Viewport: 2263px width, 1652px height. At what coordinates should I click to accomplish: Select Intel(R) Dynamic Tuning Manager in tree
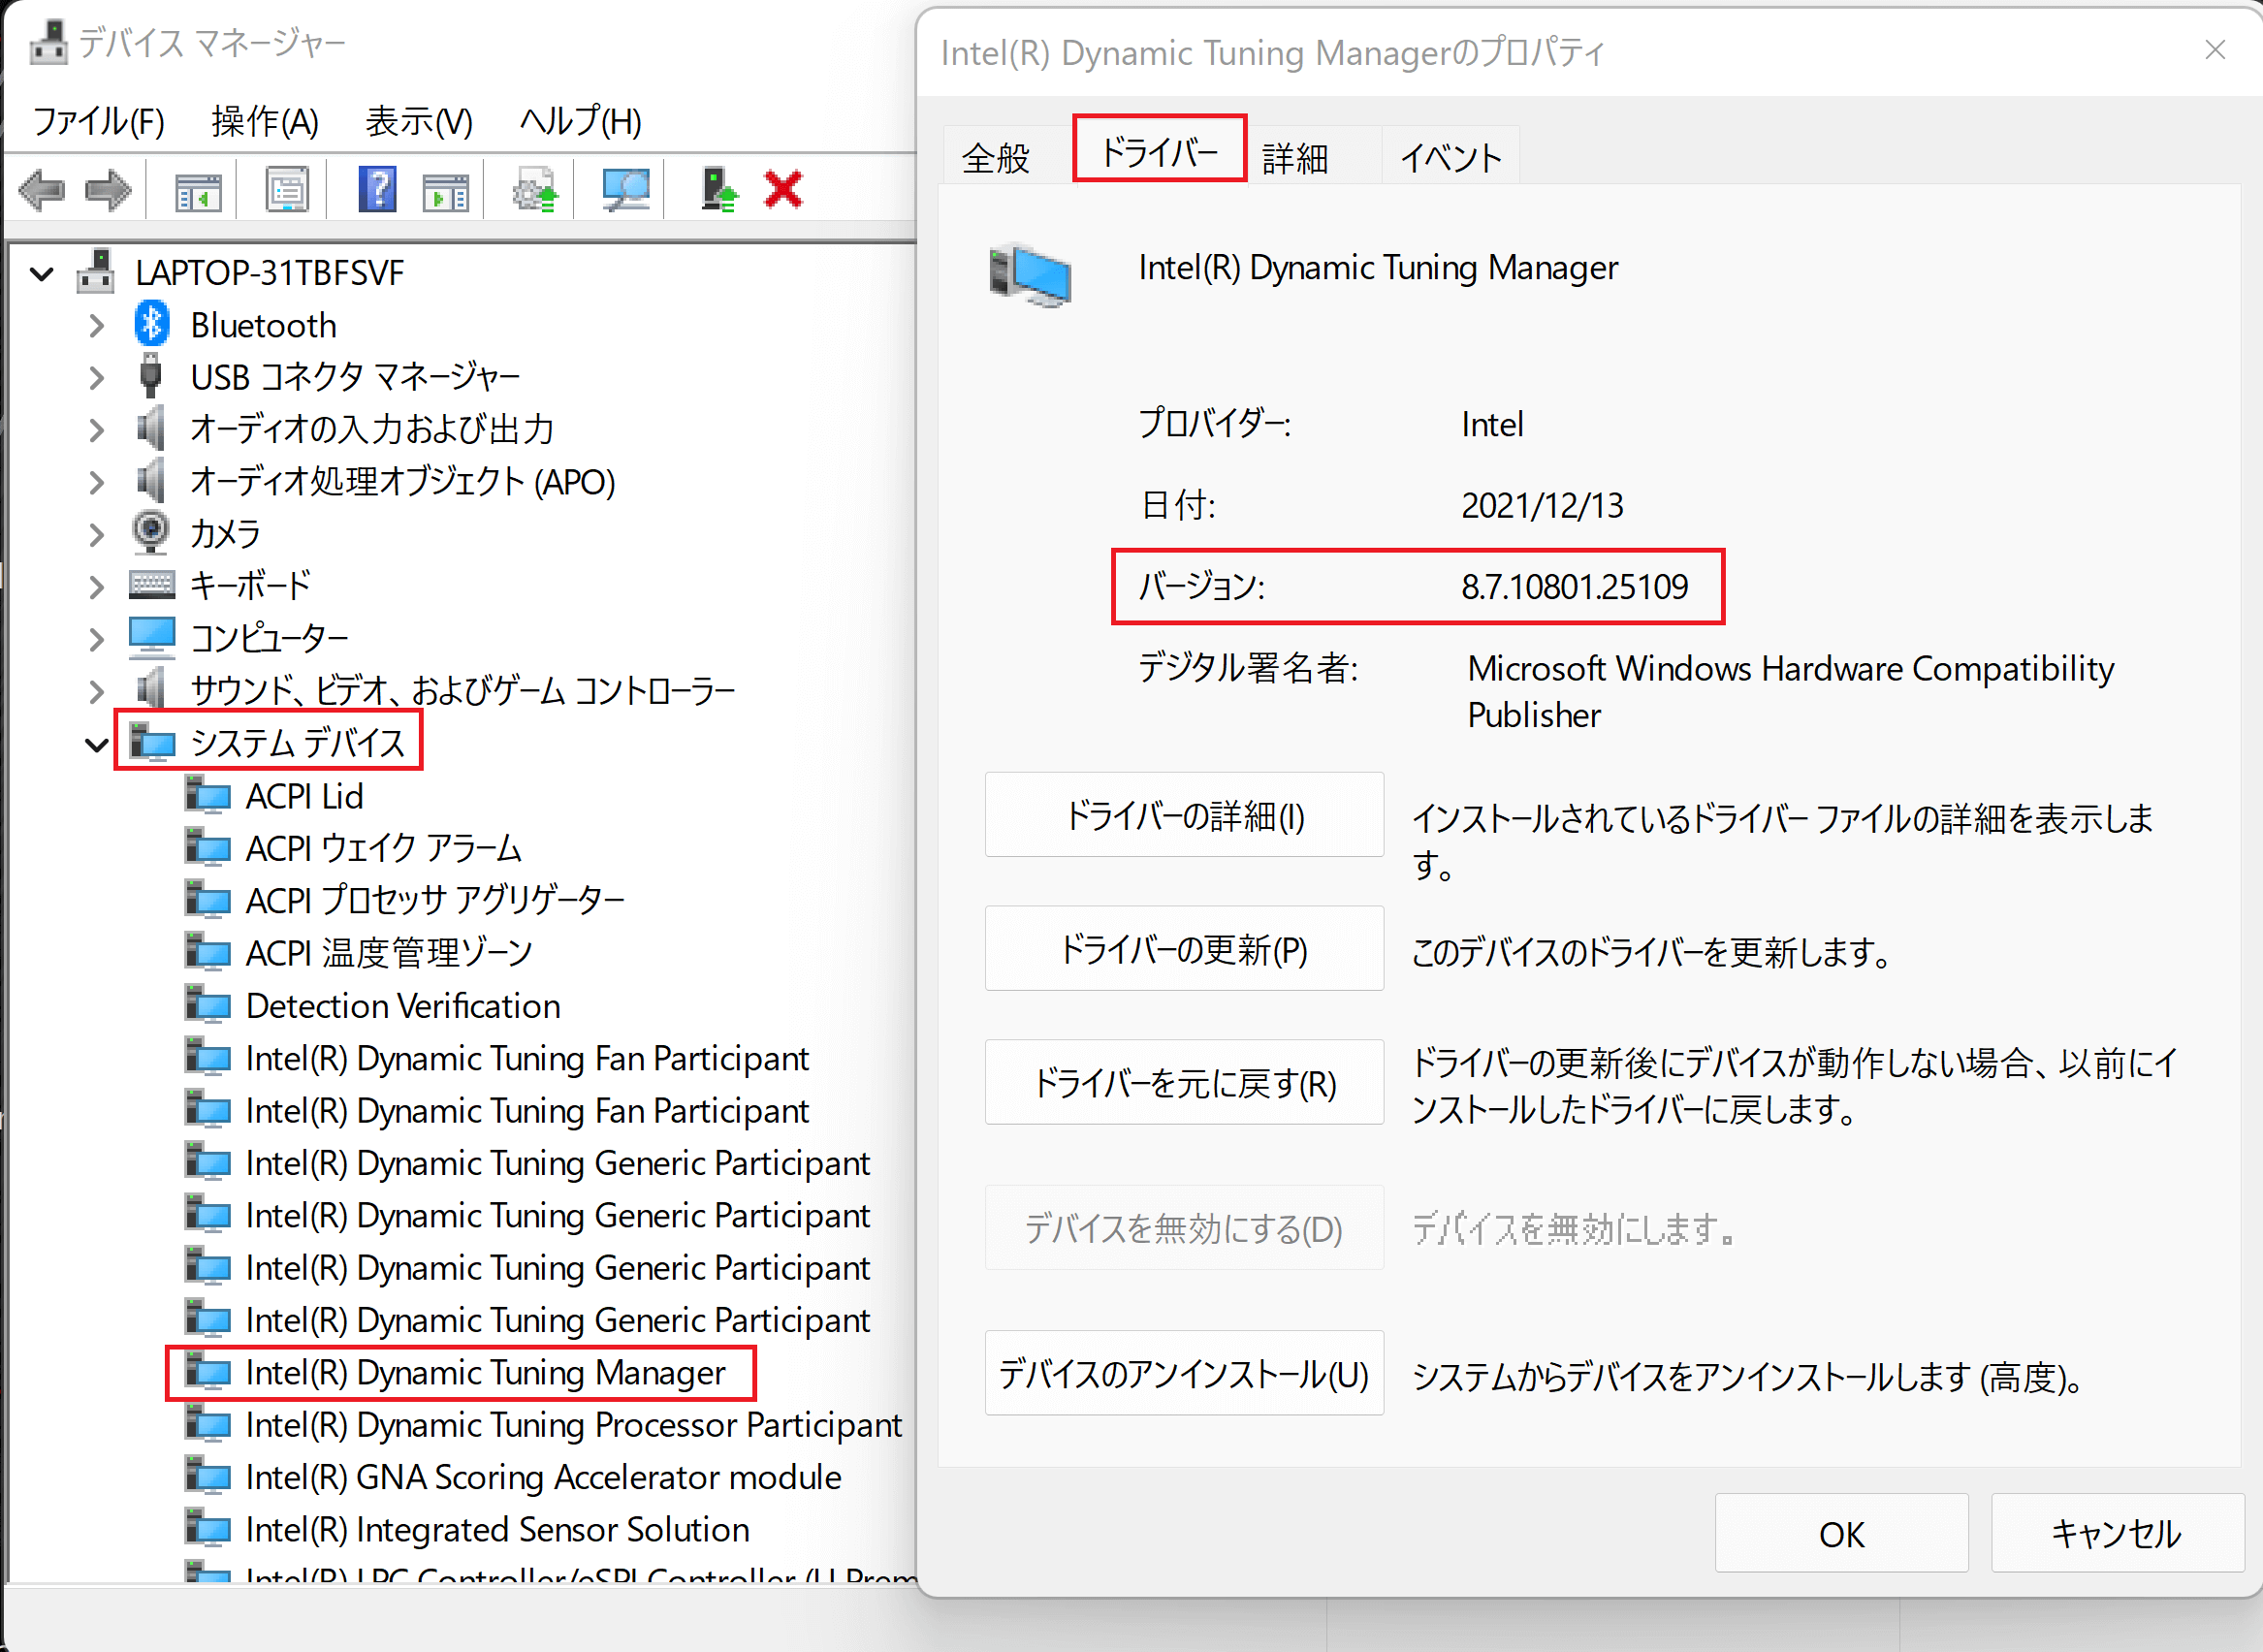(x=485, y=1372)
